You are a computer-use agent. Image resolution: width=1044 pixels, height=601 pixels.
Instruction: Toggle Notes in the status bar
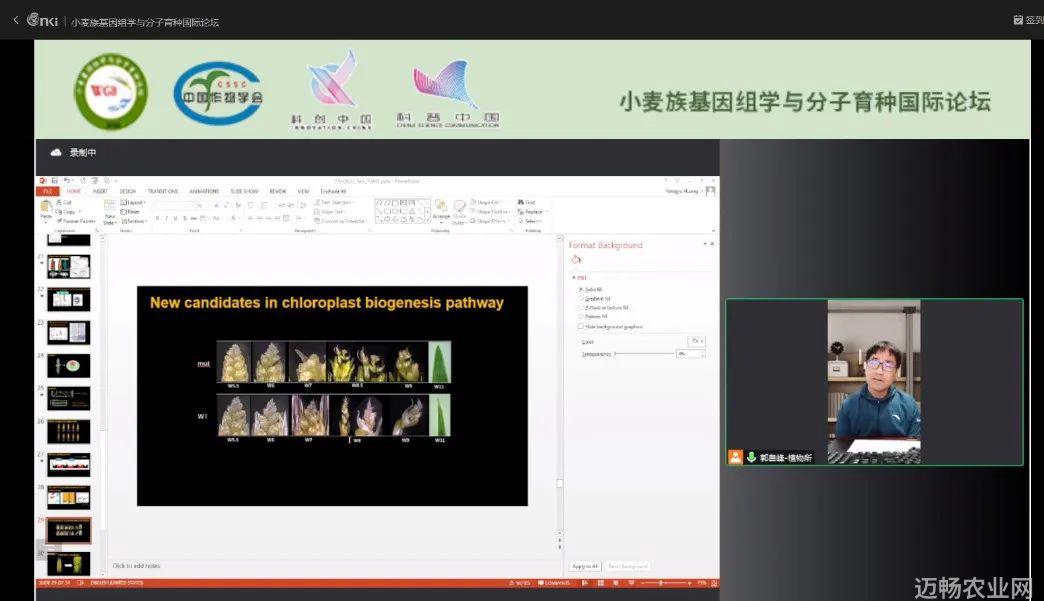pos(520,583)
